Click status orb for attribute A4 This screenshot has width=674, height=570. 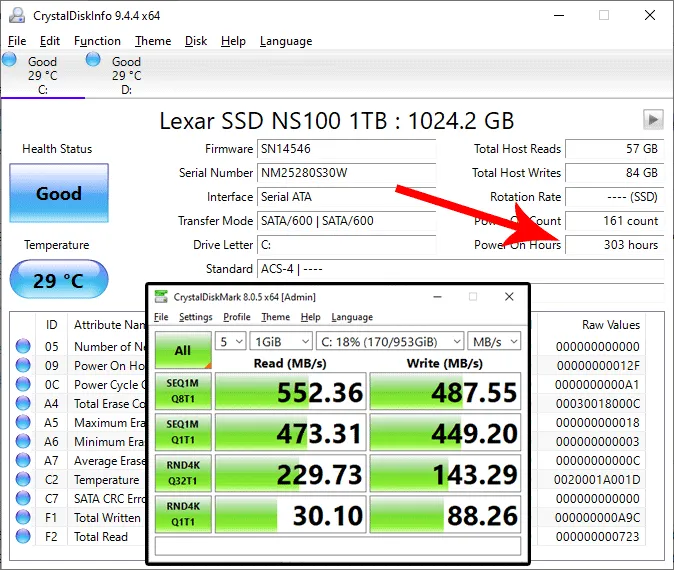(x=23, y=403)
